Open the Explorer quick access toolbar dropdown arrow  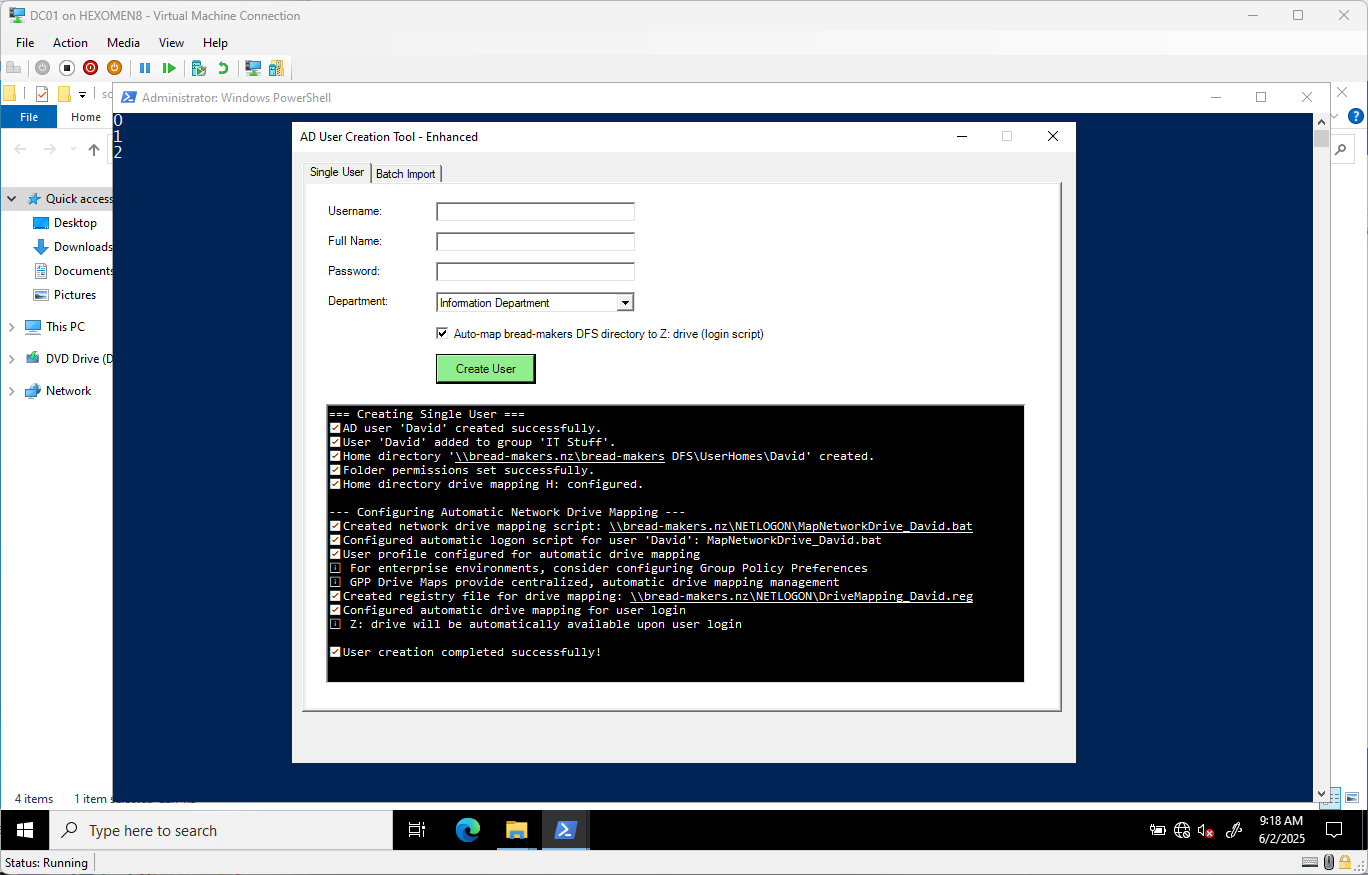point(82,95)
